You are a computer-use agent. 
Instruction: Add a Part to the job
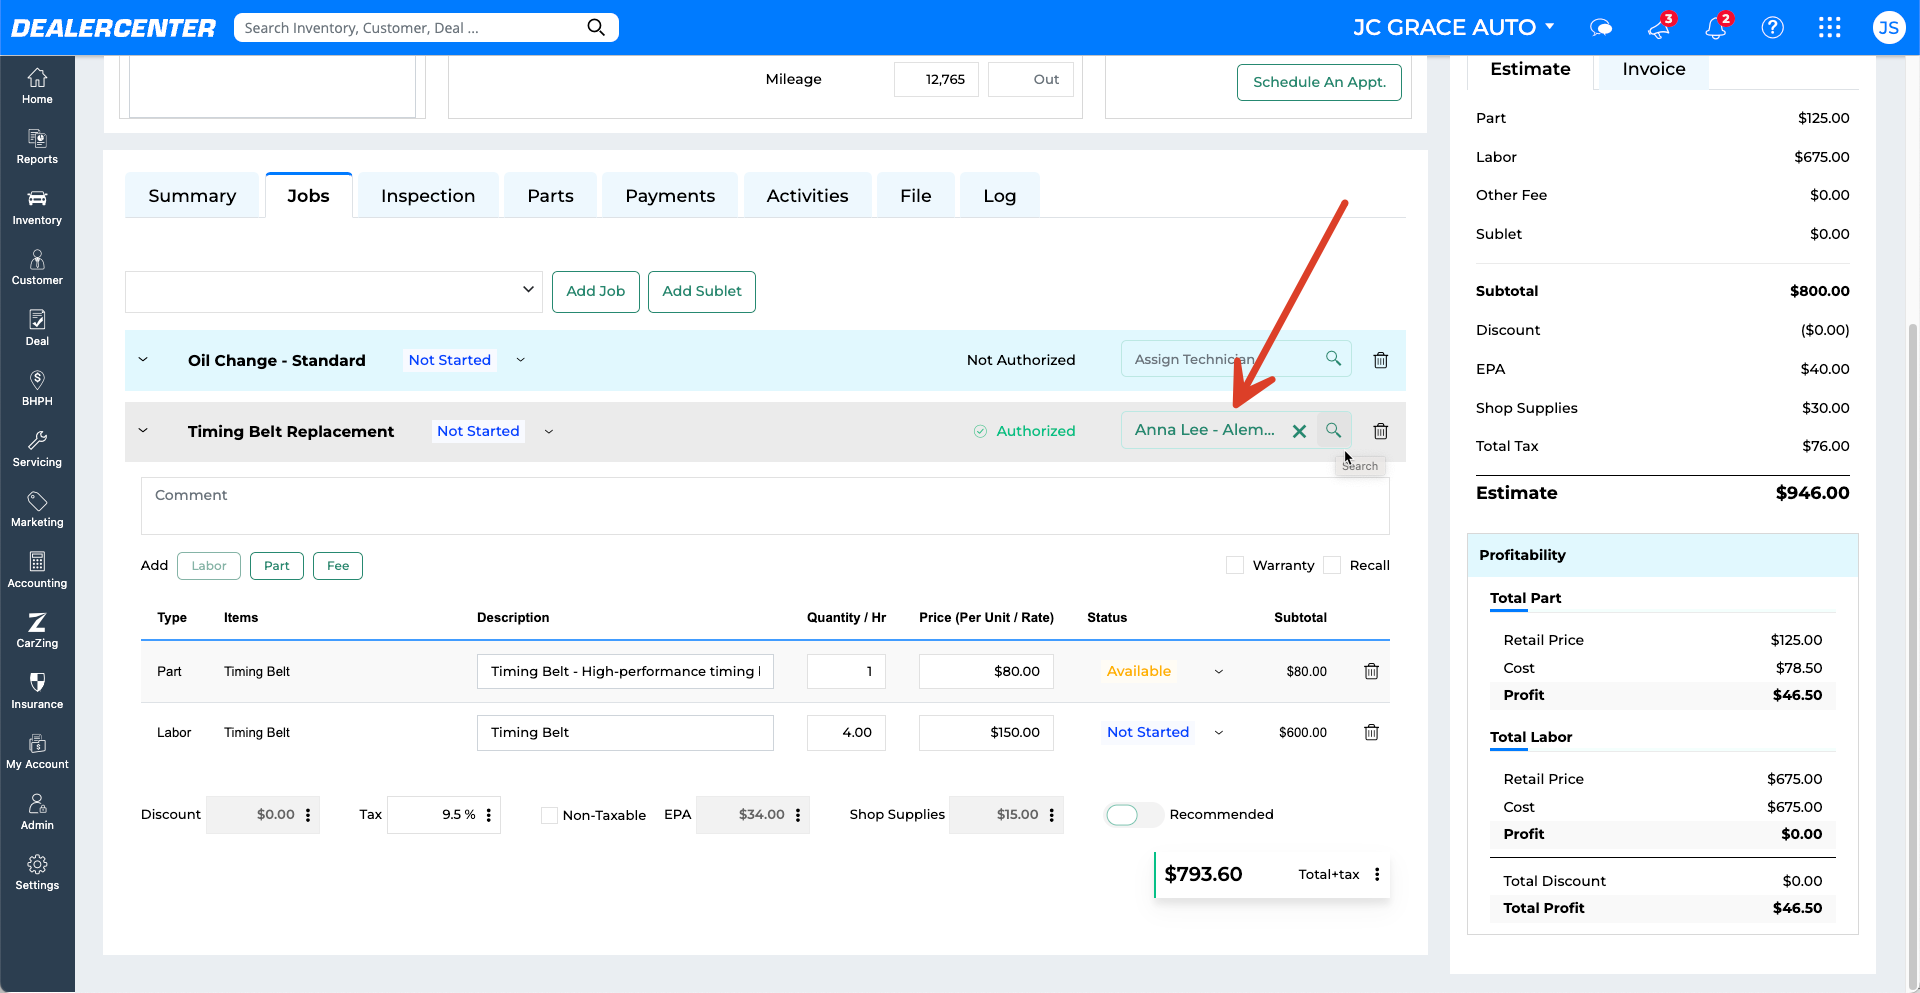coord(277,566)
